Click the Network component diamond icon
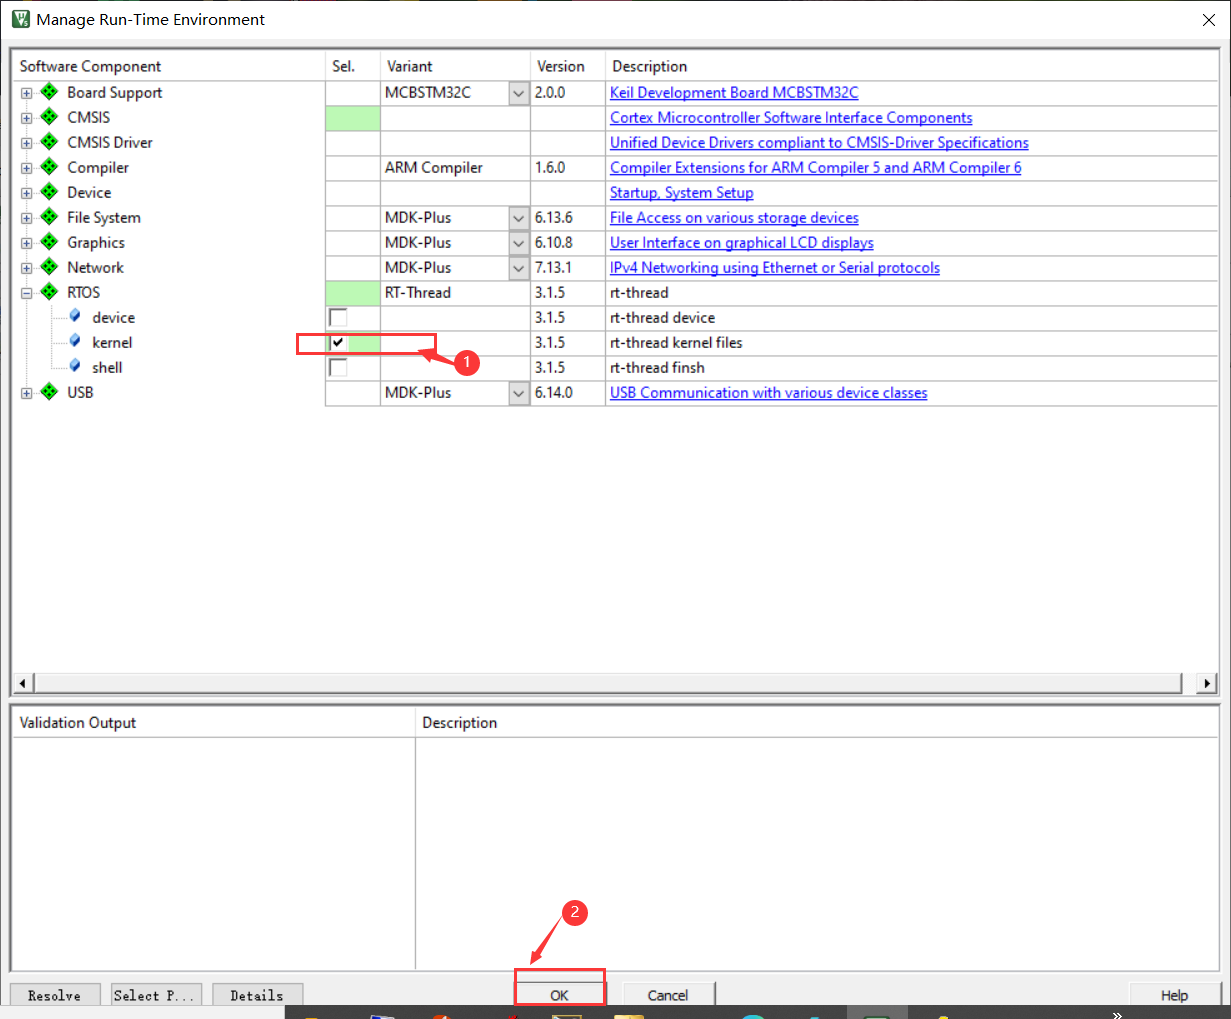This screenshot has width=1231, height=1019. [x=49, y=267]
